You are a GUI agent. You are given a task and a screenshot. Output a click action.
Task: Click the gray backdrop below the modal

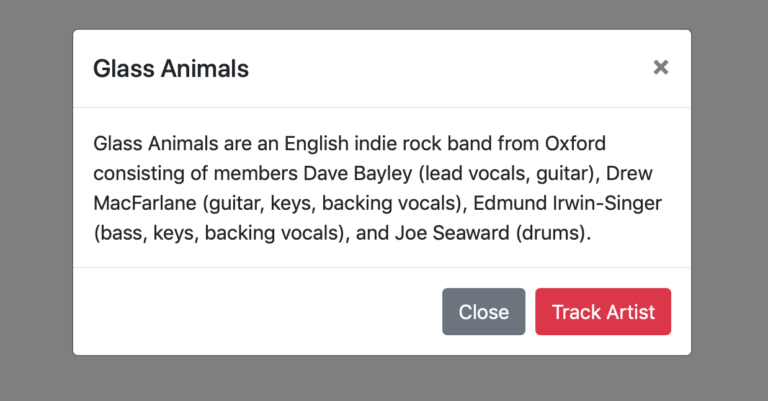click(x=382, y=378)
